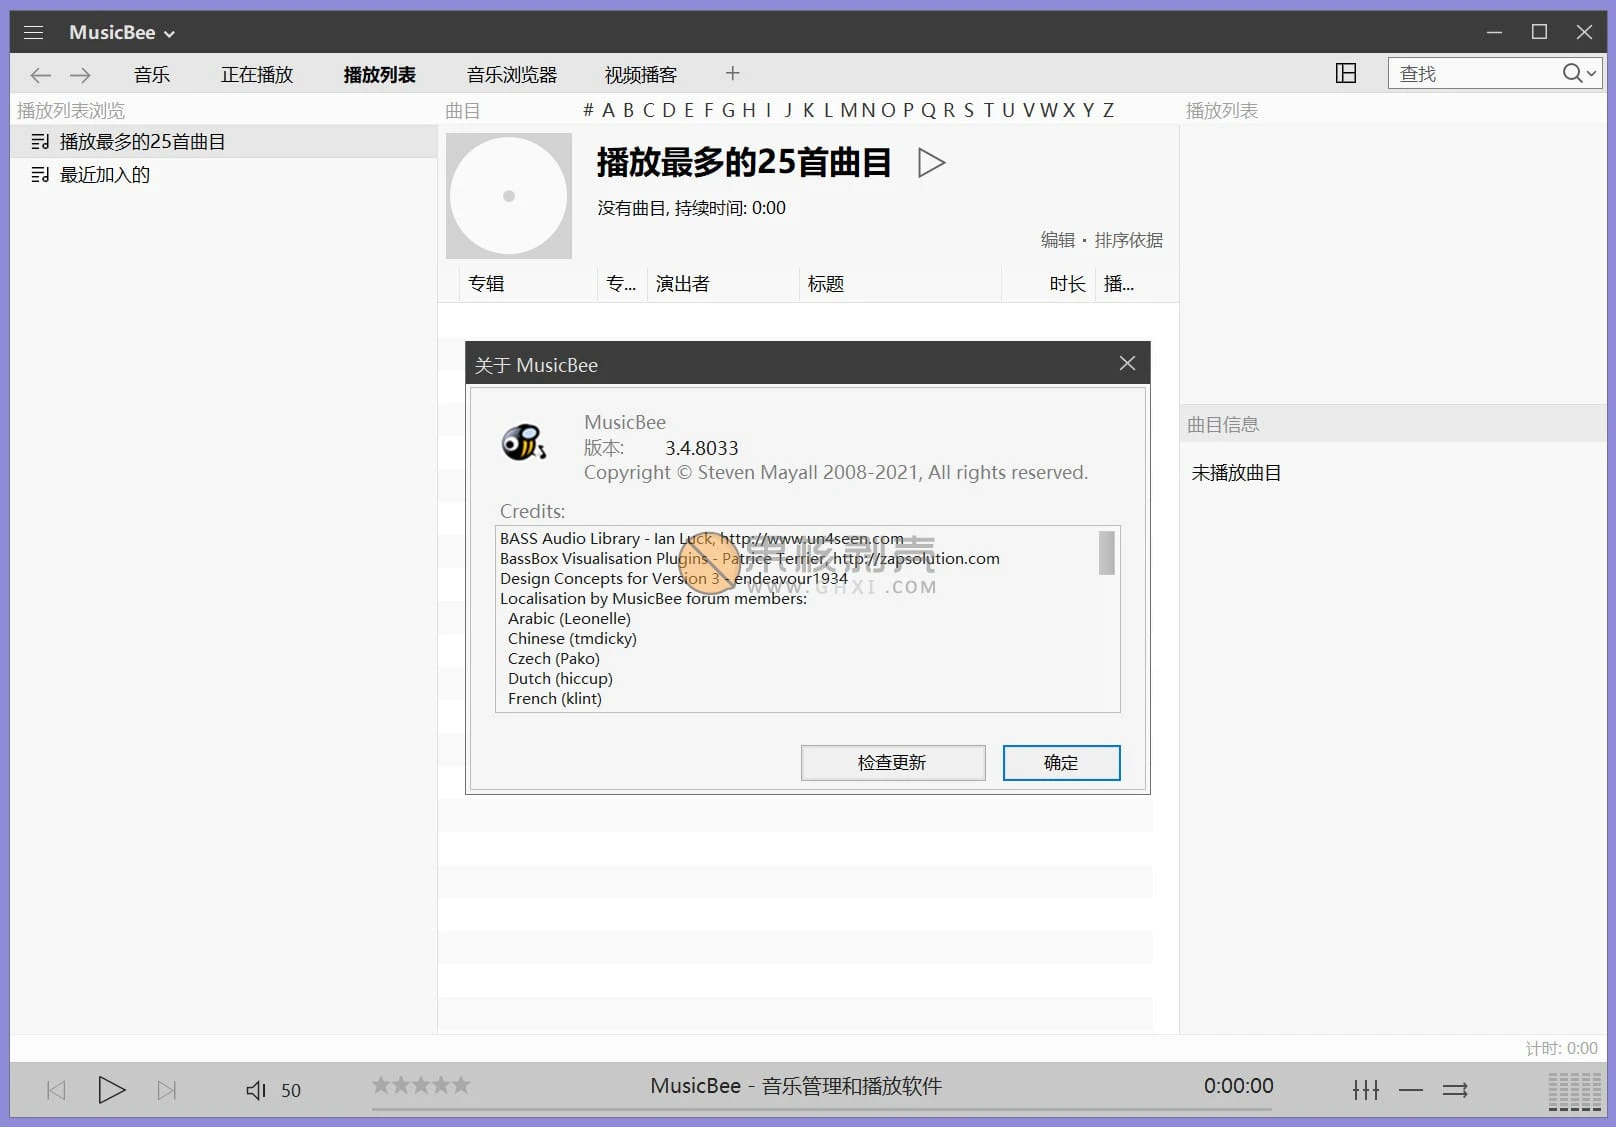The image size is (1616, 1127).
Task: Toggle the shuffle arrows icon
Action: tap(1455, 1090)
